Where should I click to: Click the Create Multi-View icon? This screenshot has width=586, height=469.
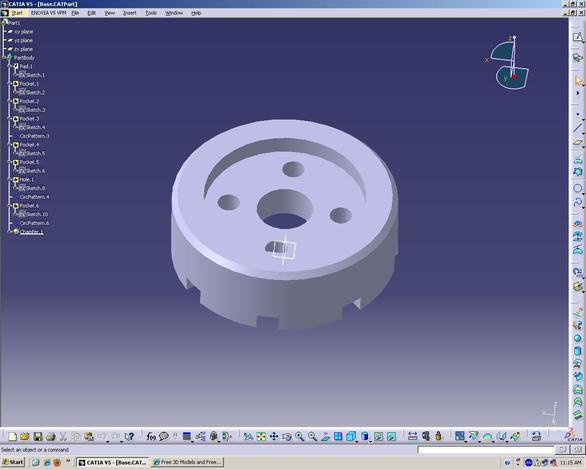click(x=338, y=436)
